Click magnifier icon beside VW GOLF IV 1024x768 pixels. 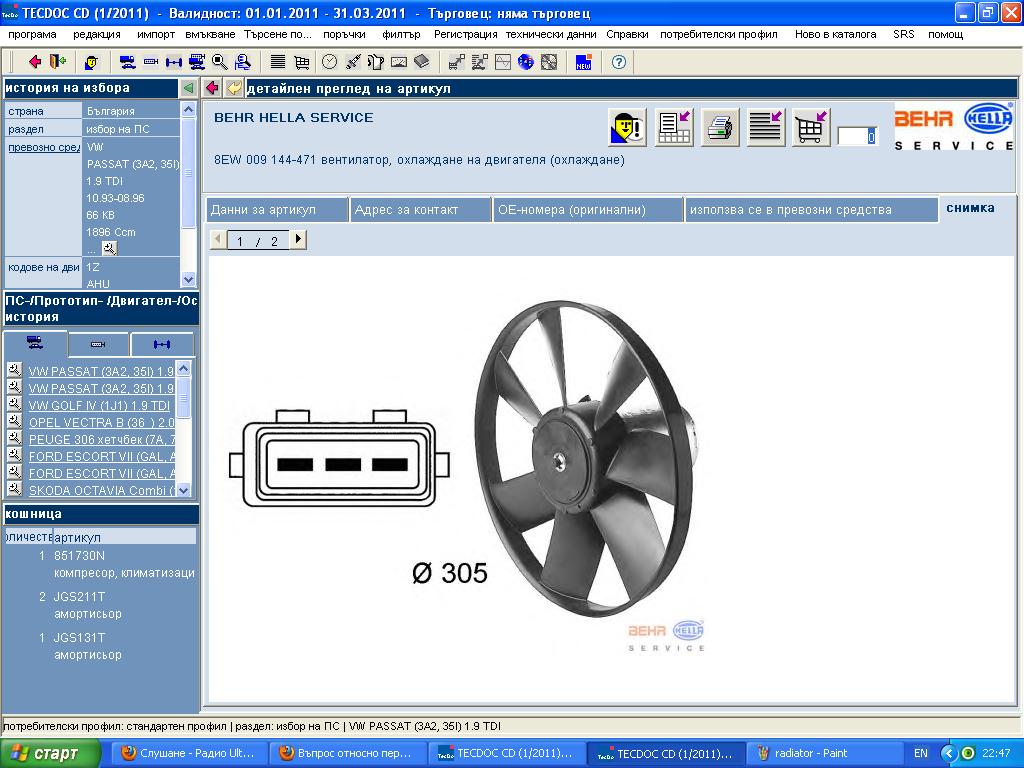pyautogui.click(x=14, y=405)
